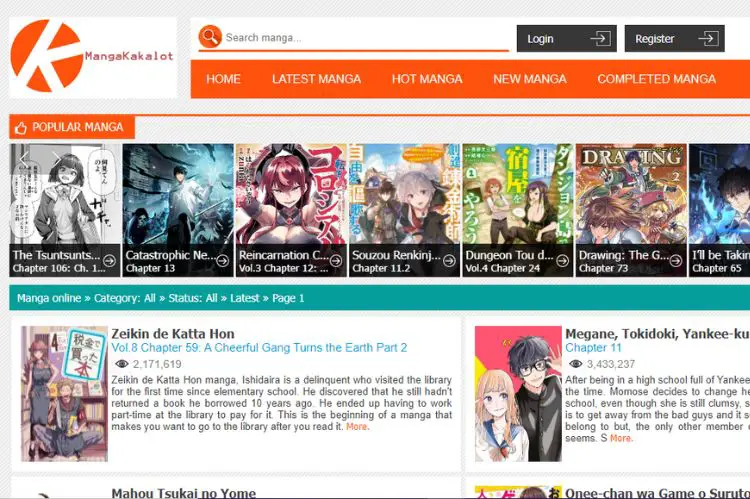Click Megane, Tokidoki cover image
This screenshot has width=750, height=499.
(518, 394)
